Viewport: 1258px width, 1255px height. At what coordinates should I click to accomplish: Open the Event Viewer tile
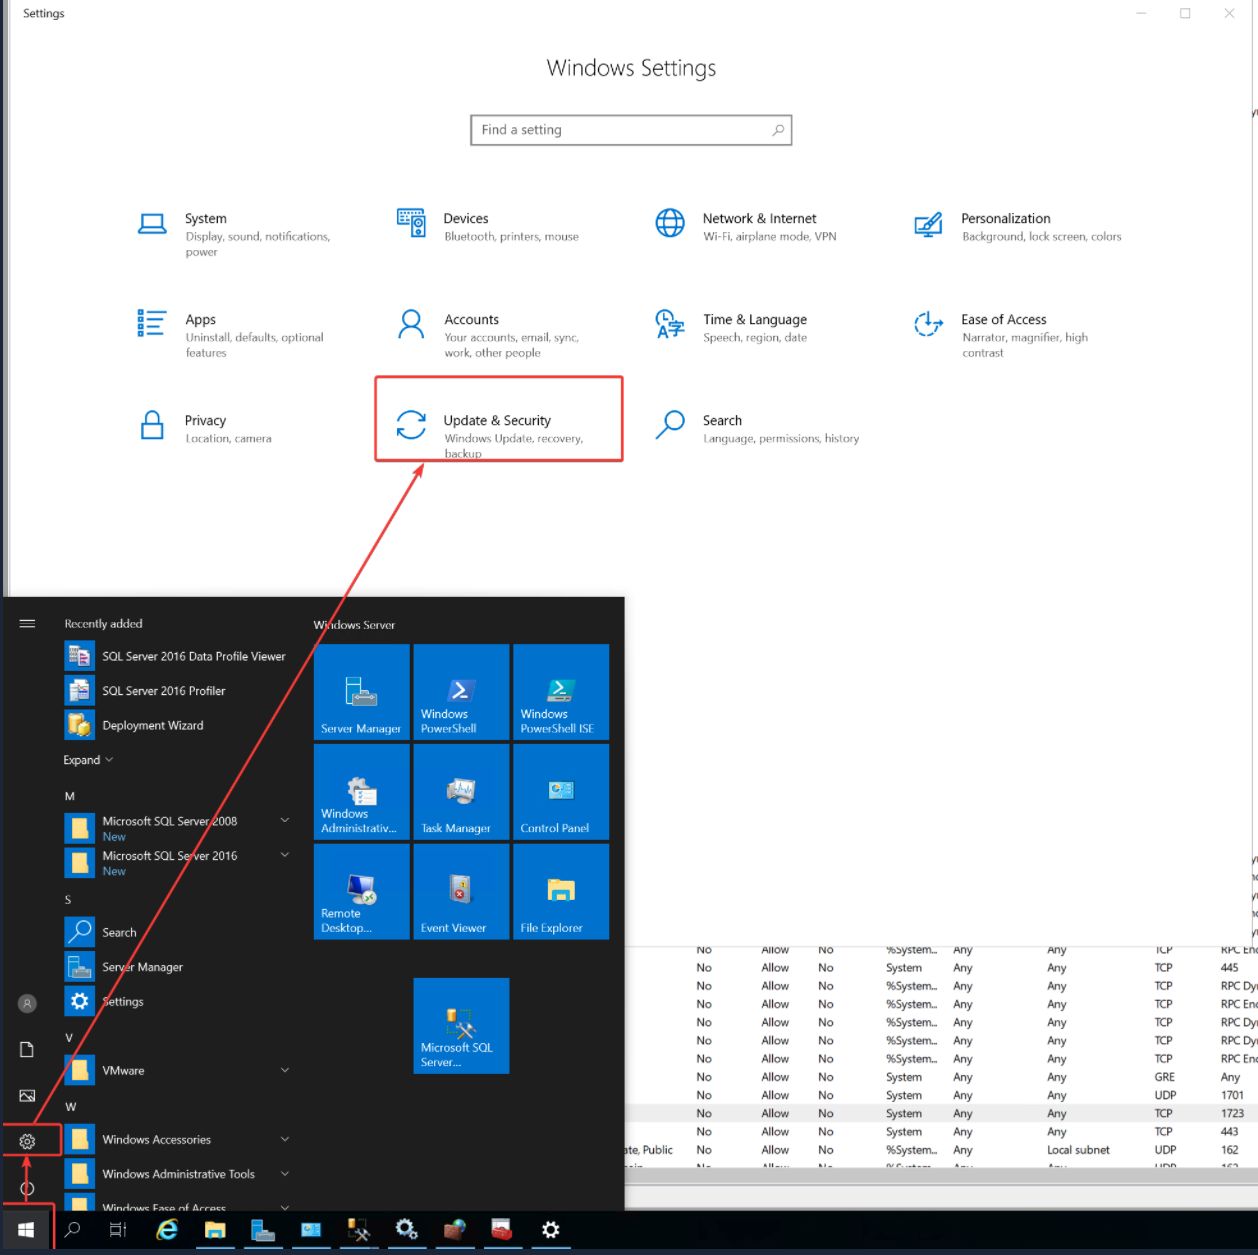[x=461, y=892]
